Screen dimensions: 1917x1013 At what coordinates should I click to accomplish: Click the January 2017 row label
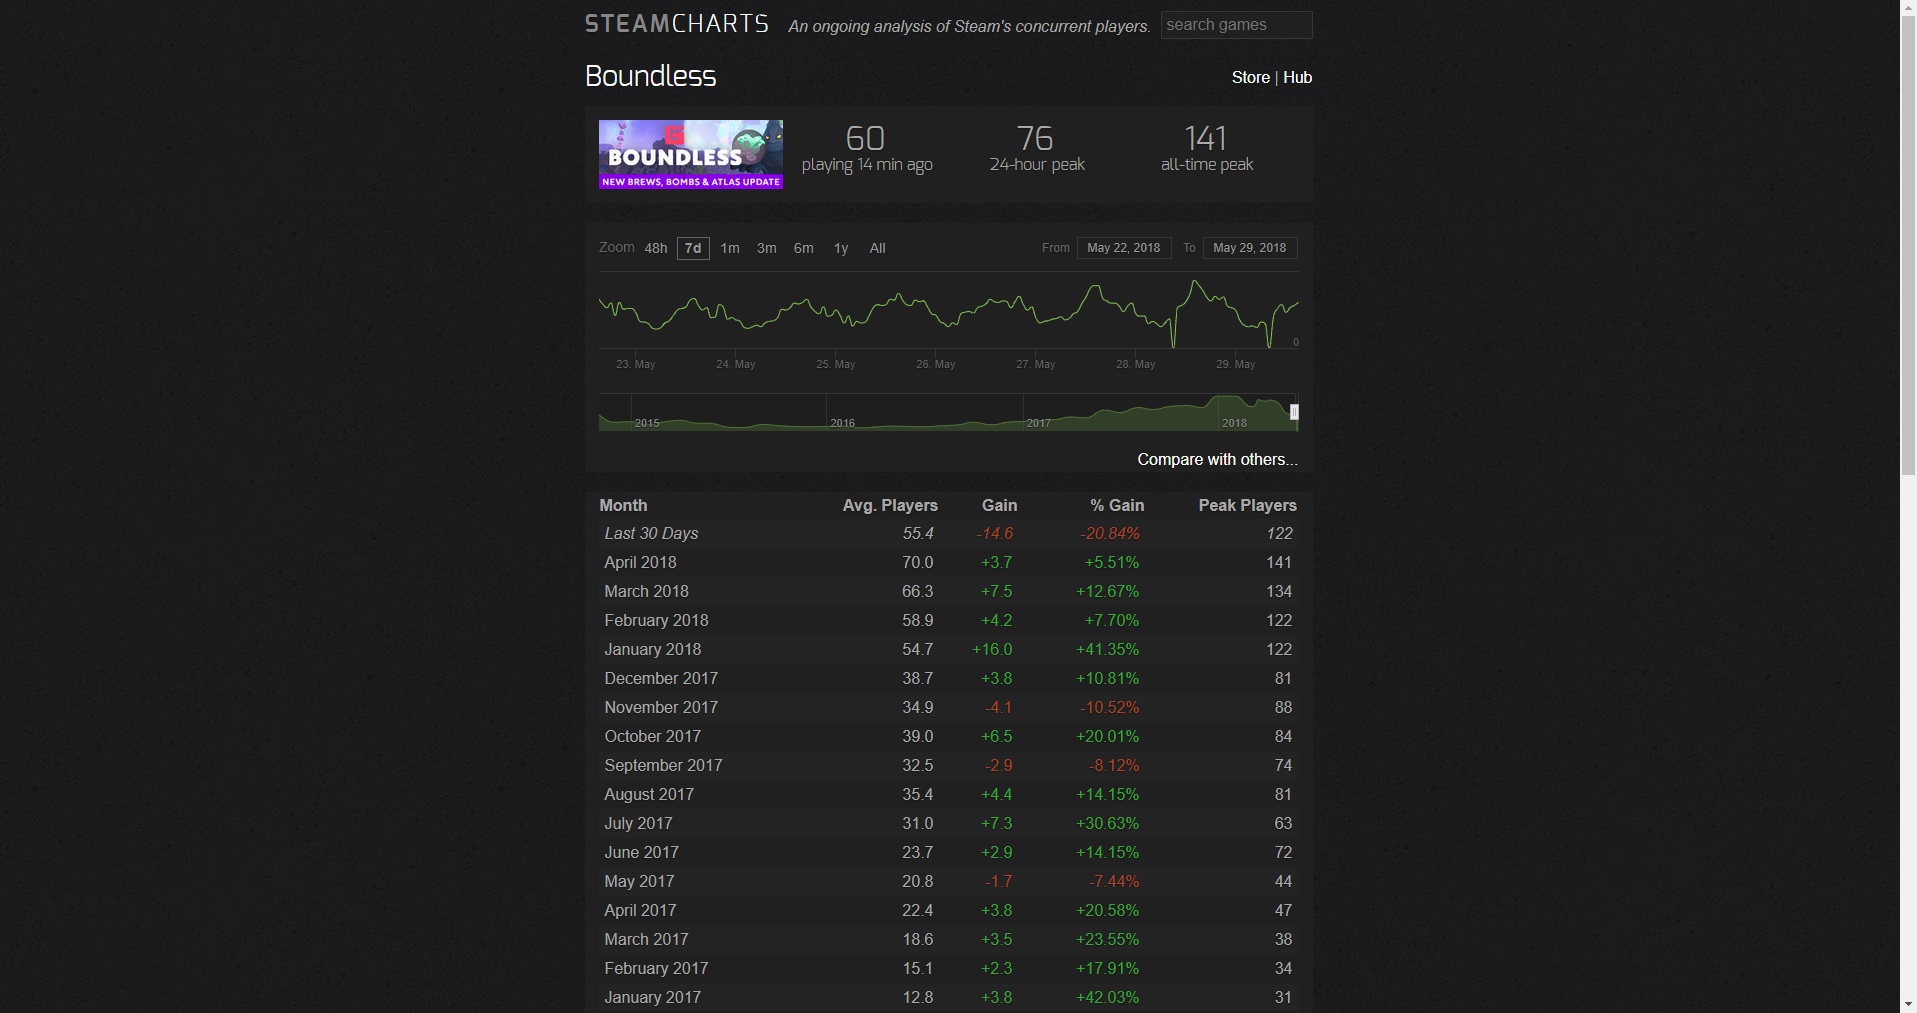pos(653,997)
